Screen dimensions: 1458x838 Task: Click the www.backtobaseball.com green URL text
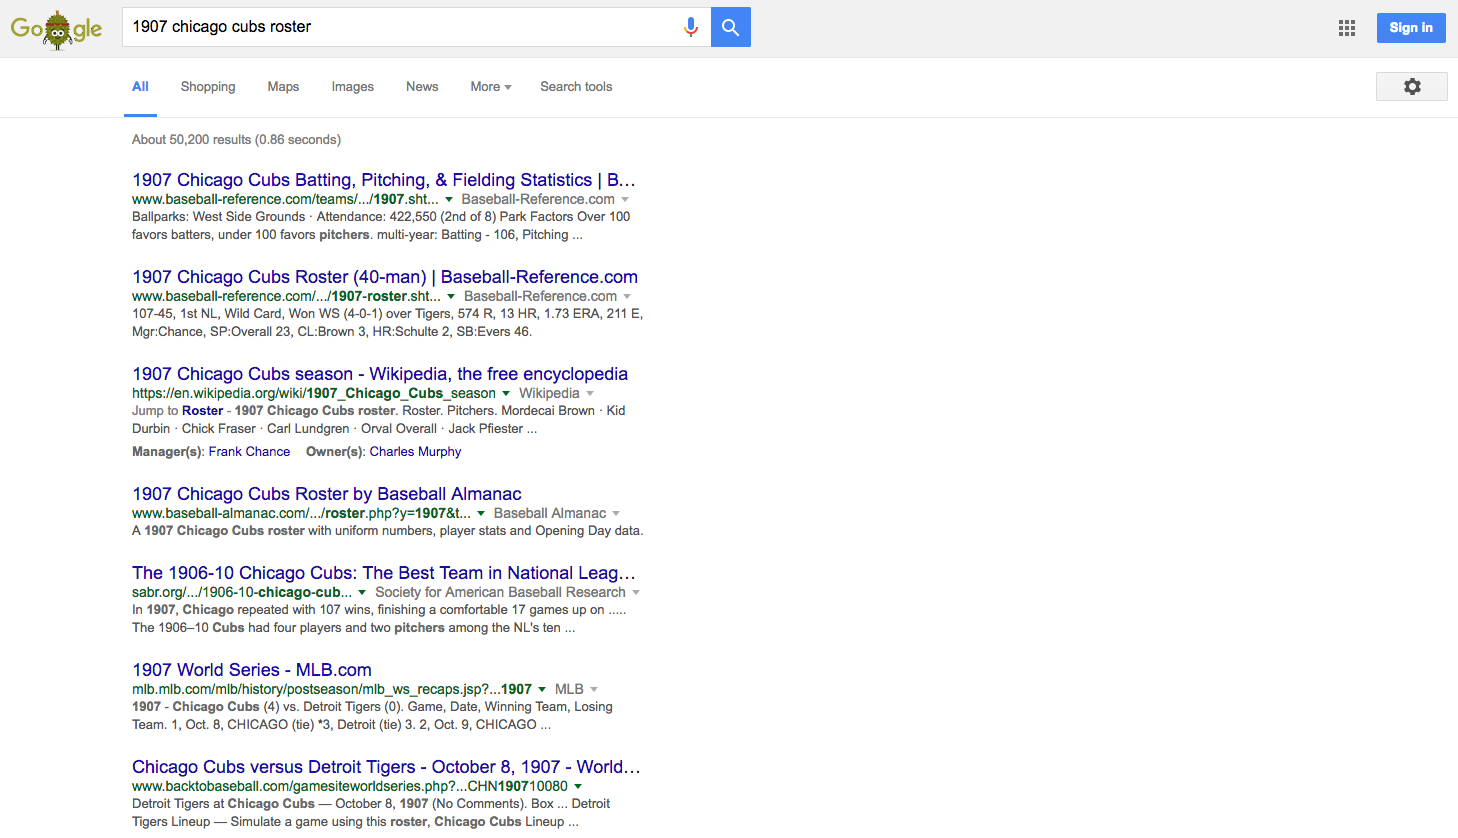tap(350, 787)
